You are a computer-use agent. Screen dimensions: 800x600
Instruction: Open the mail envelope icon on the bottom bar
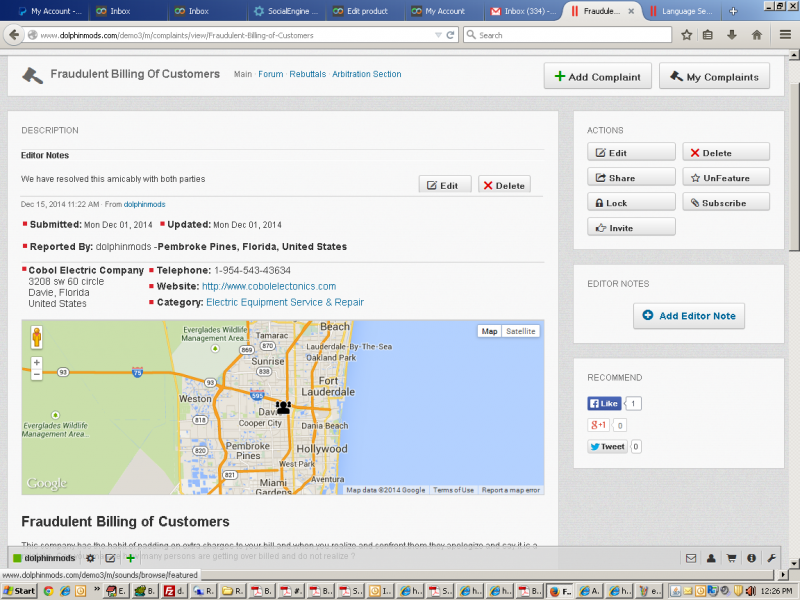691,558
